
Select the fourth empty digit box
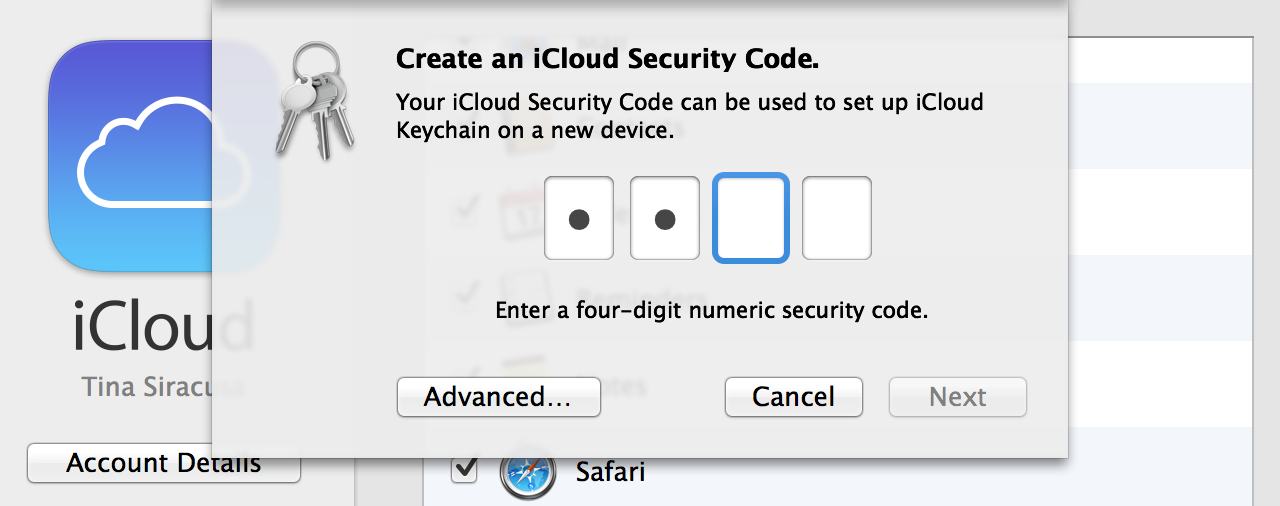(x=837, y=218)
